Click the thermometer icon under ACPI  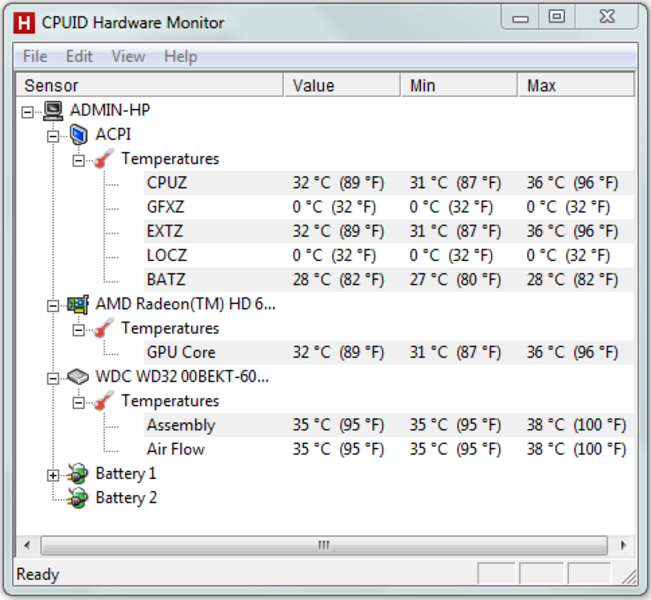point(103,159)
